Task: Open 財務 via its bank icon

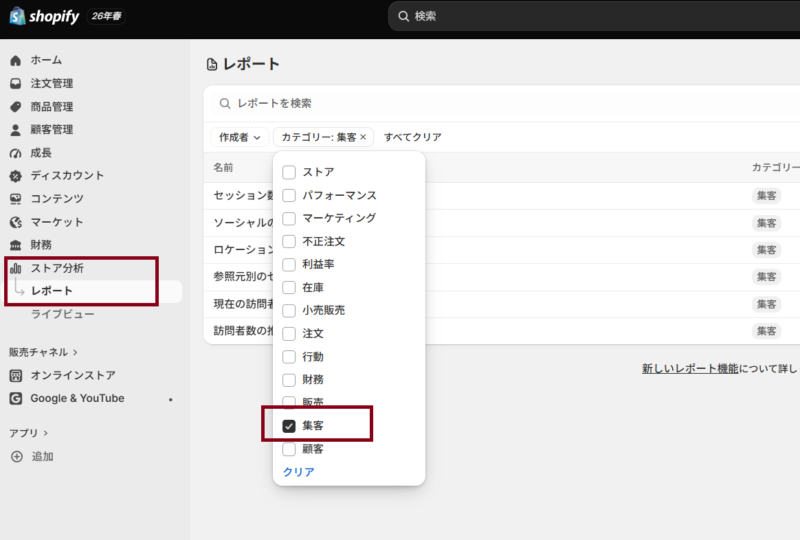Action: point(16,245)
